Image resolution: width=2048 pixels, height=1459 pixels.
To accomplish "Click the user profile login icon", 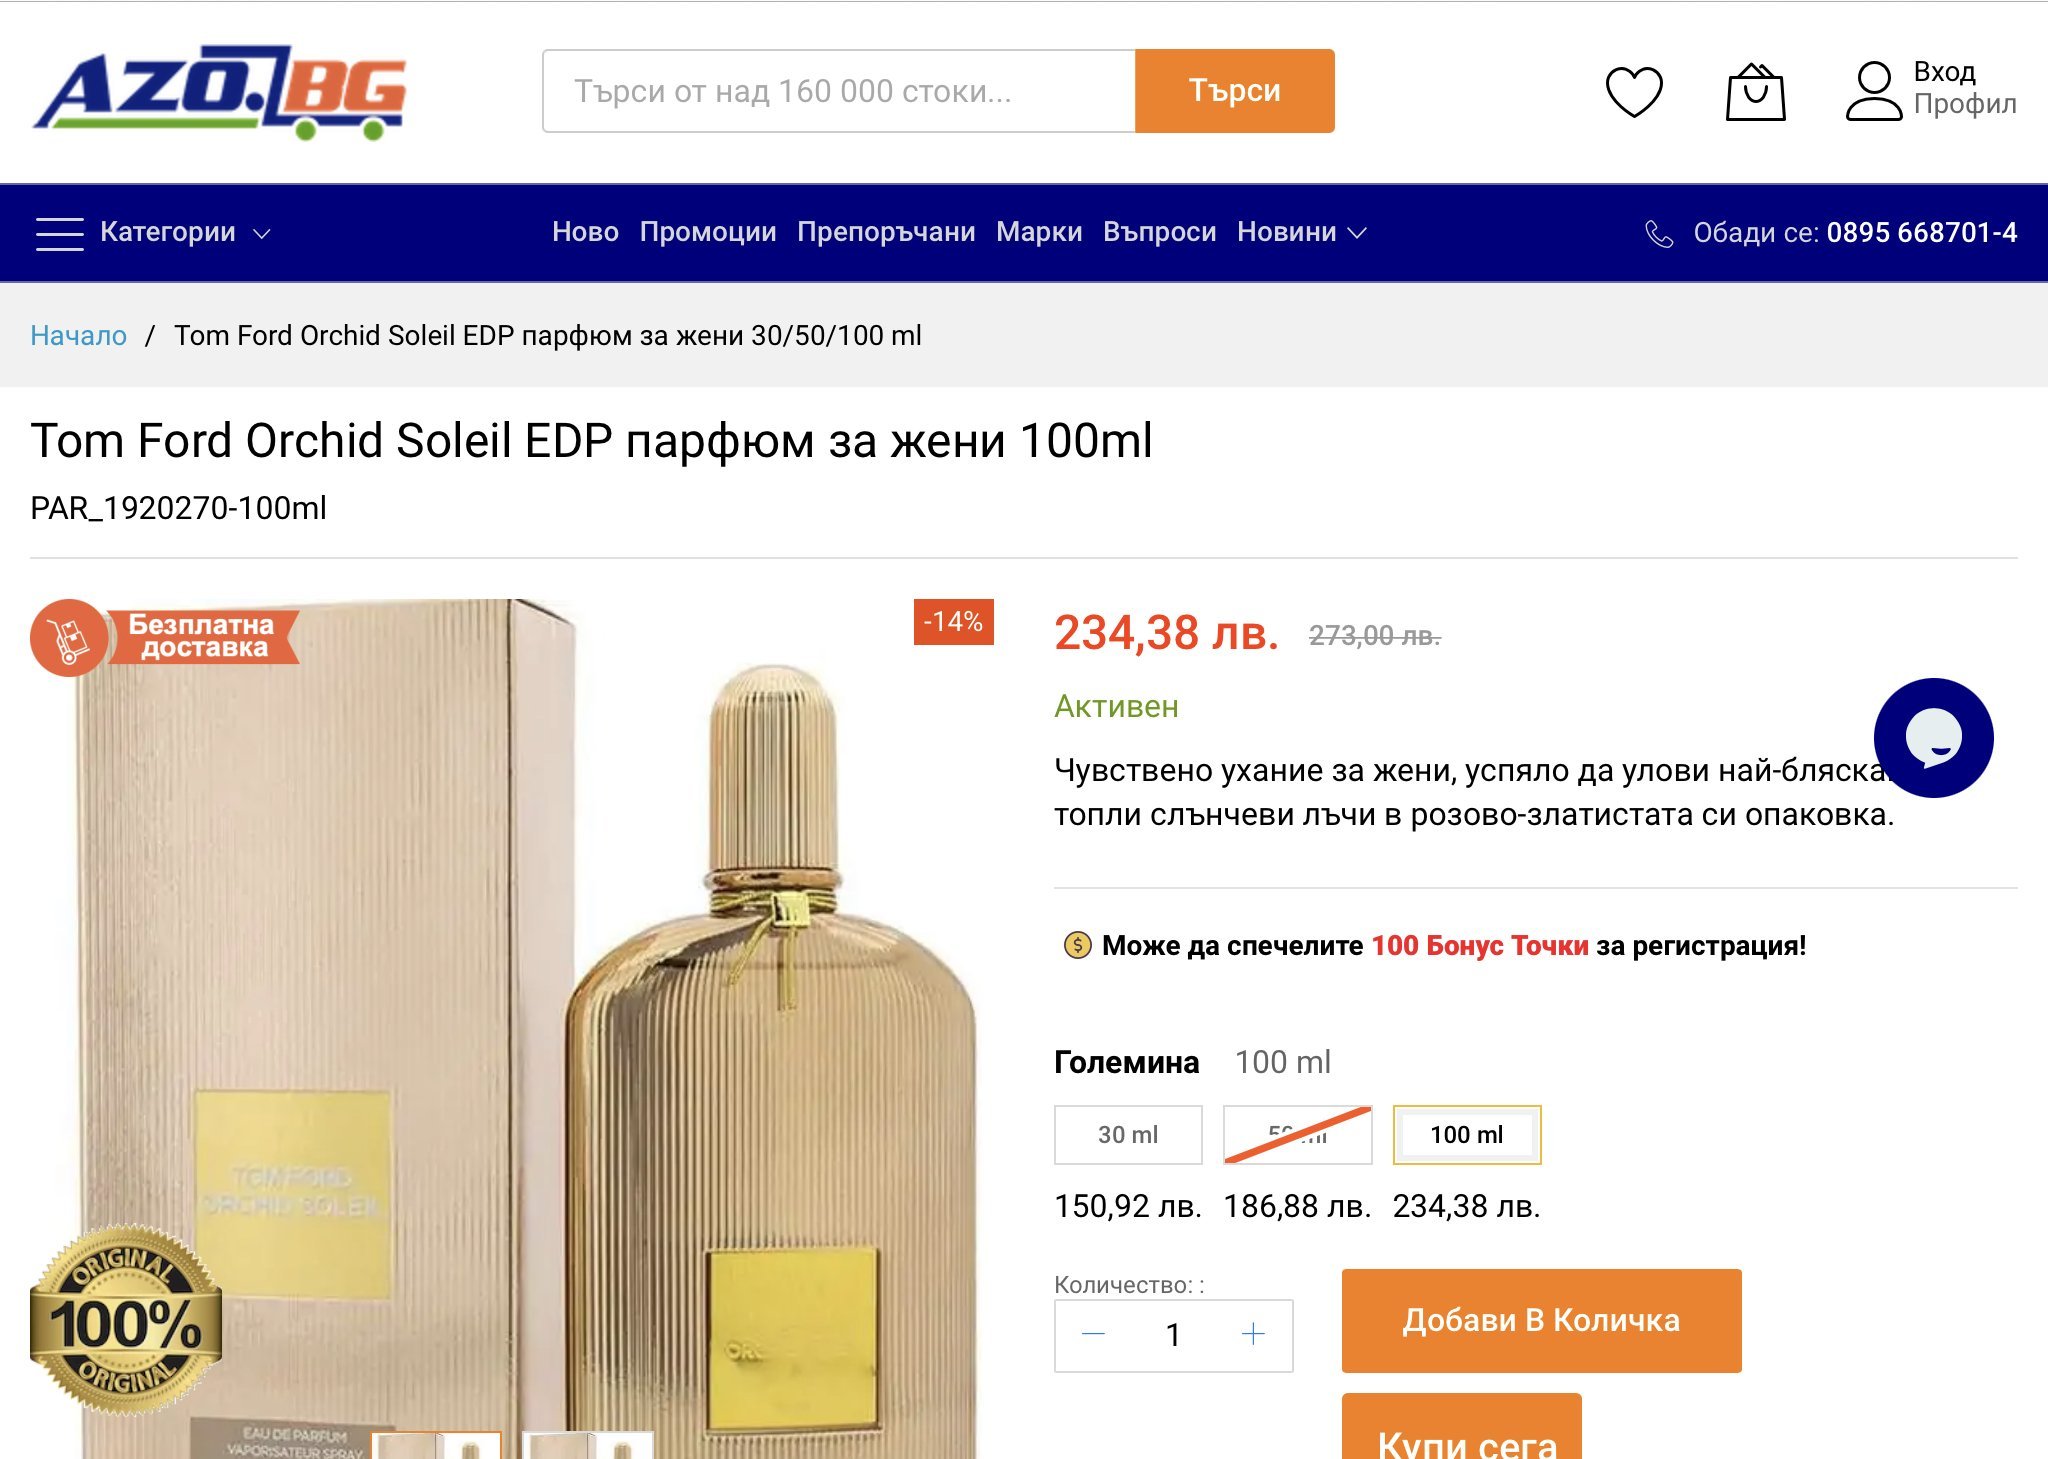I will click(x=1873, y=92).
